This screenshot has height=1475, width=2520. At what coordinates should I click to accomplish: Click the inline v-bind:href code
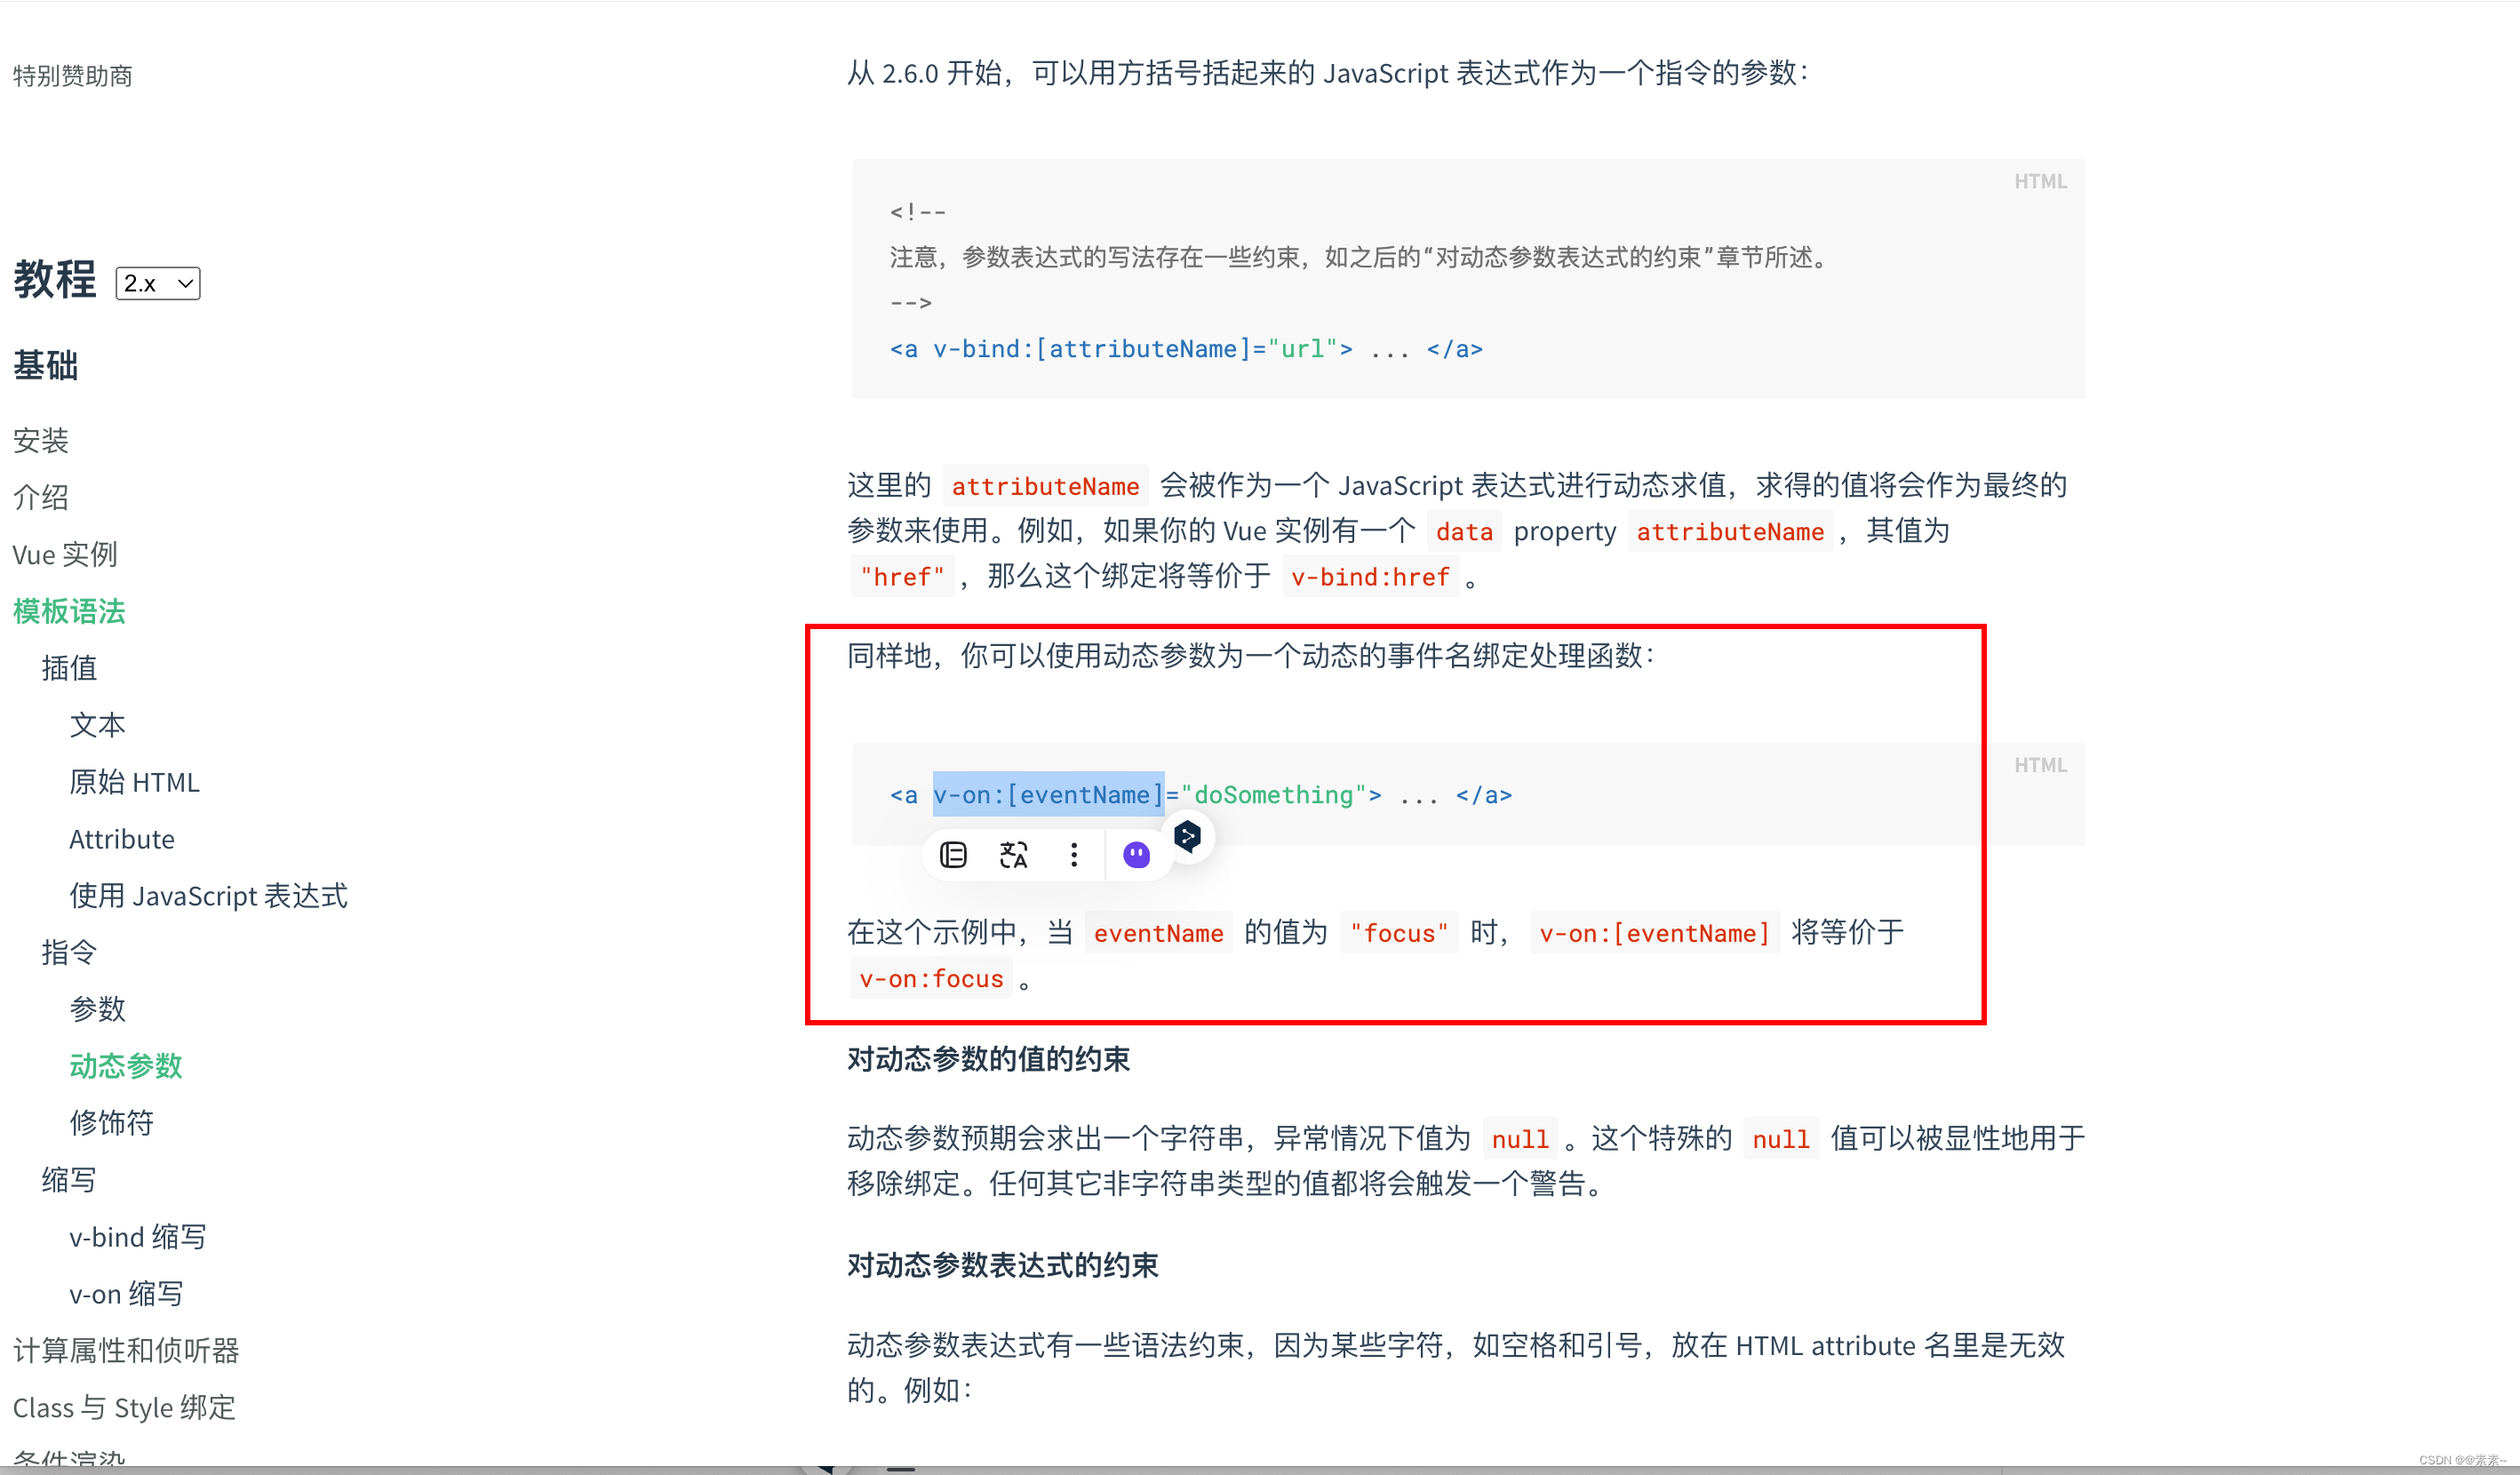1371,577
